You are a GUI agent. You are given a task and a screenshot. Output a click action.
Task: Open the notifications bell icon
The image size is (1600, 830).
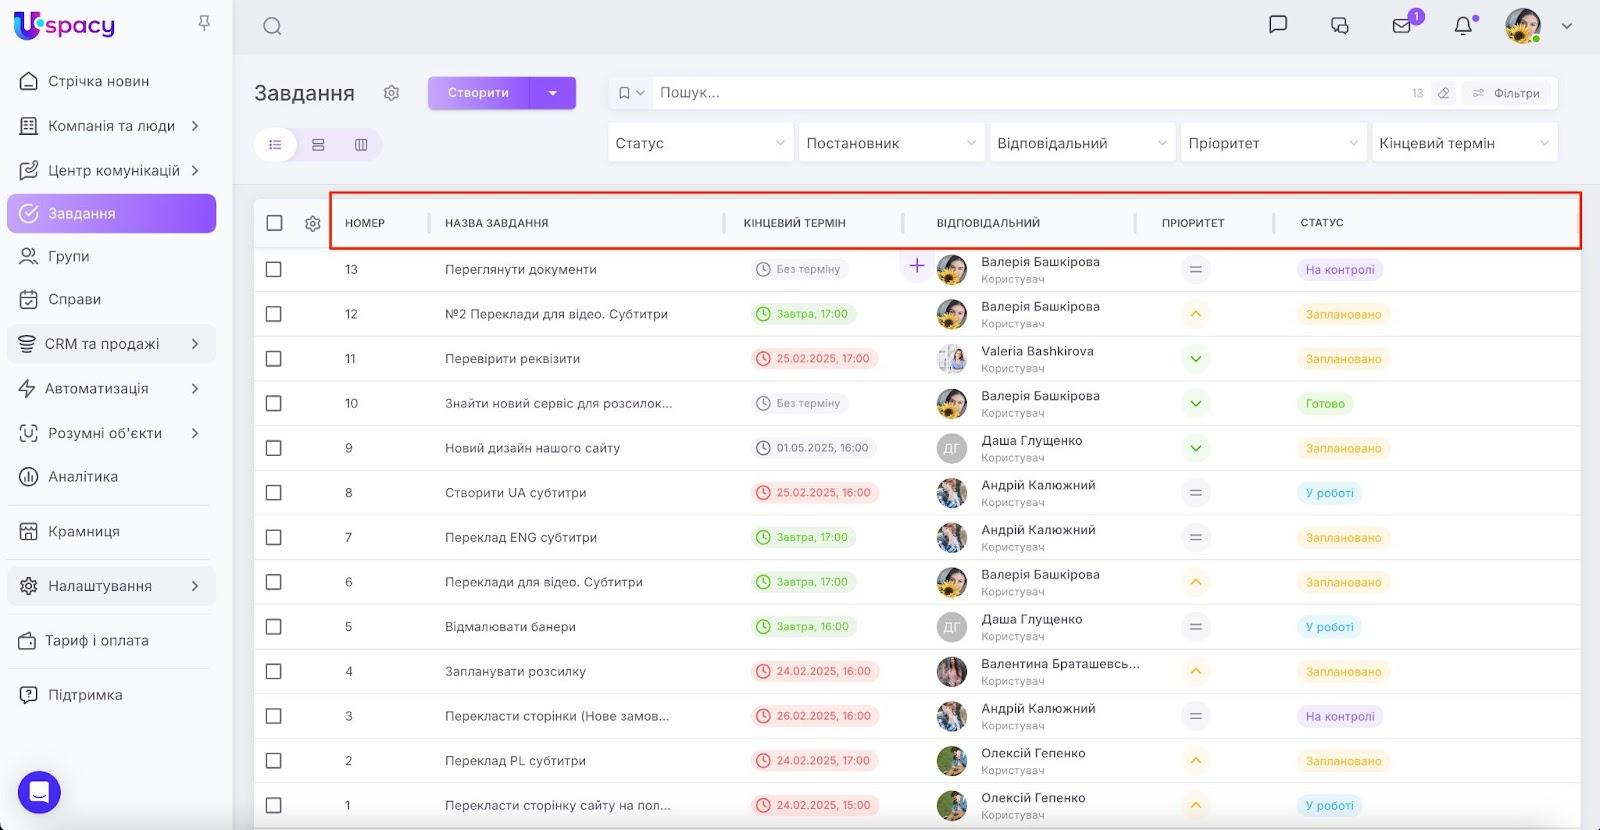coord(1463,26)
